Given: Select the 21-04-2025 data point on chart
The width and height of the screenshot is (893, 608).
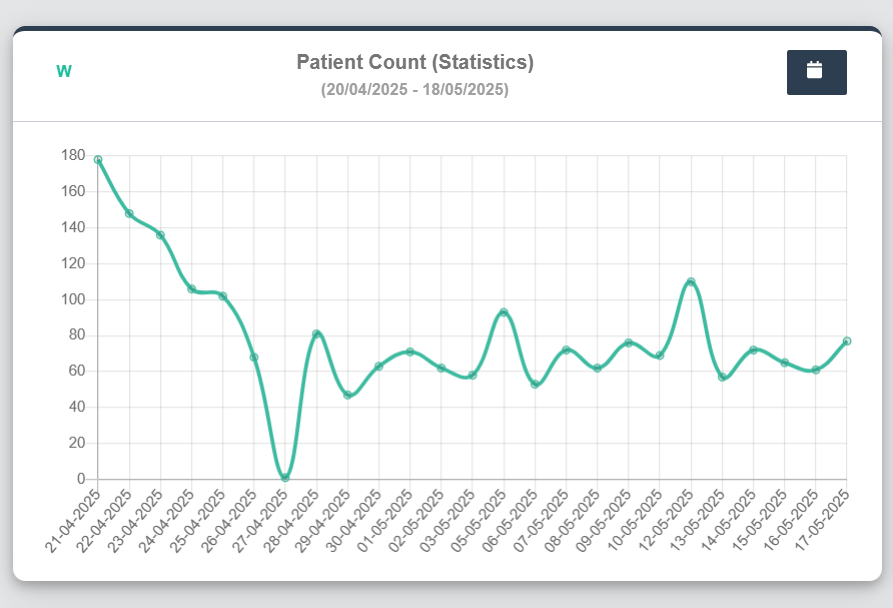Looking at the screenshot, I should point(98,160).
